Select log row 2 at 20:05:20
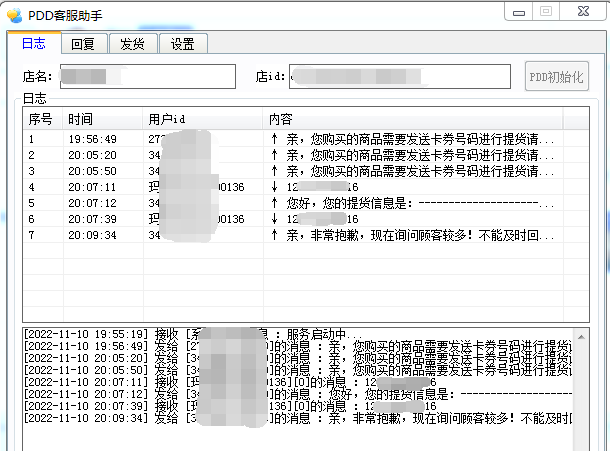The width and height of the screenshot is (610, 451). click(x=300, y=155)
